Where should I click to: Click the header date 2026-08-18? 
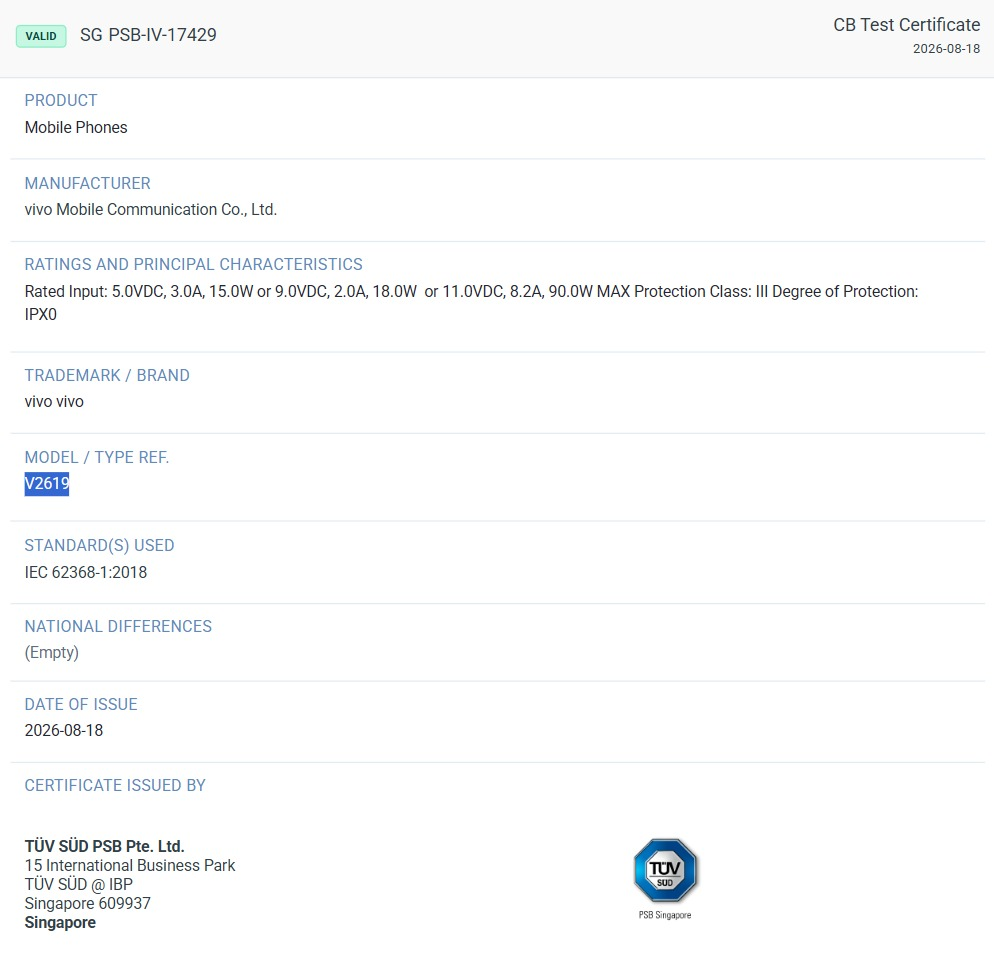tap(946, 49)
